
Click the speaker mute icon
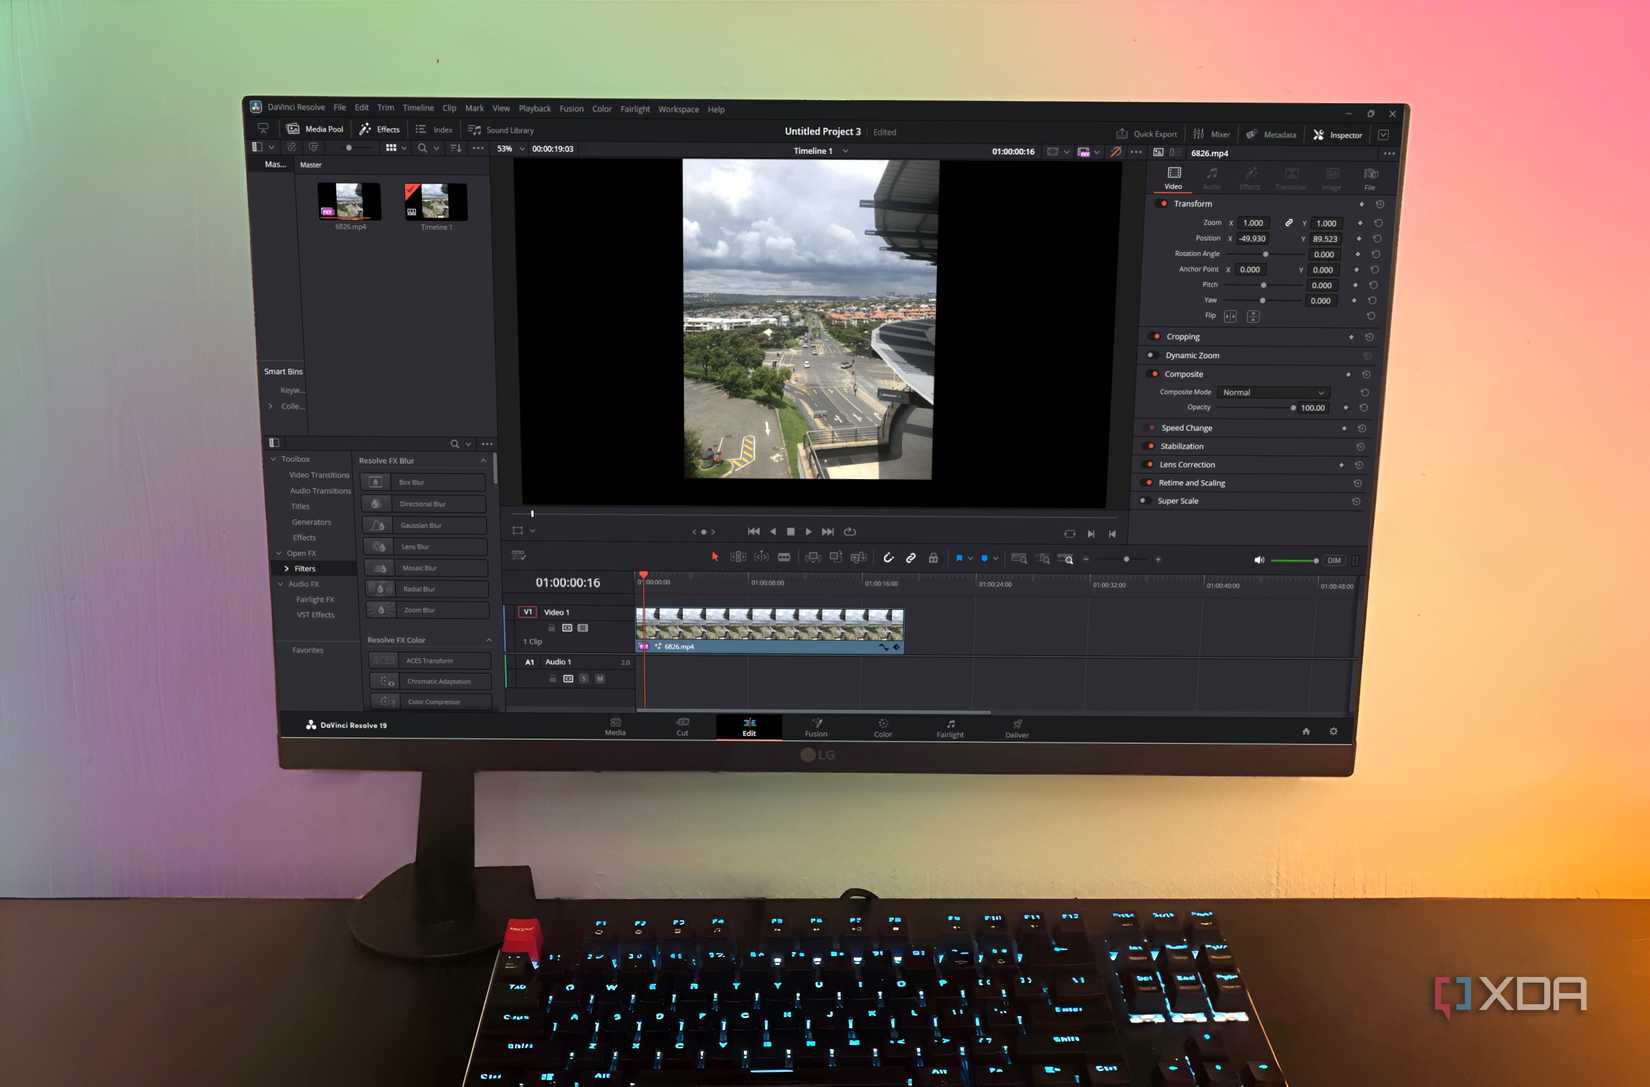tap(1259, 560)
